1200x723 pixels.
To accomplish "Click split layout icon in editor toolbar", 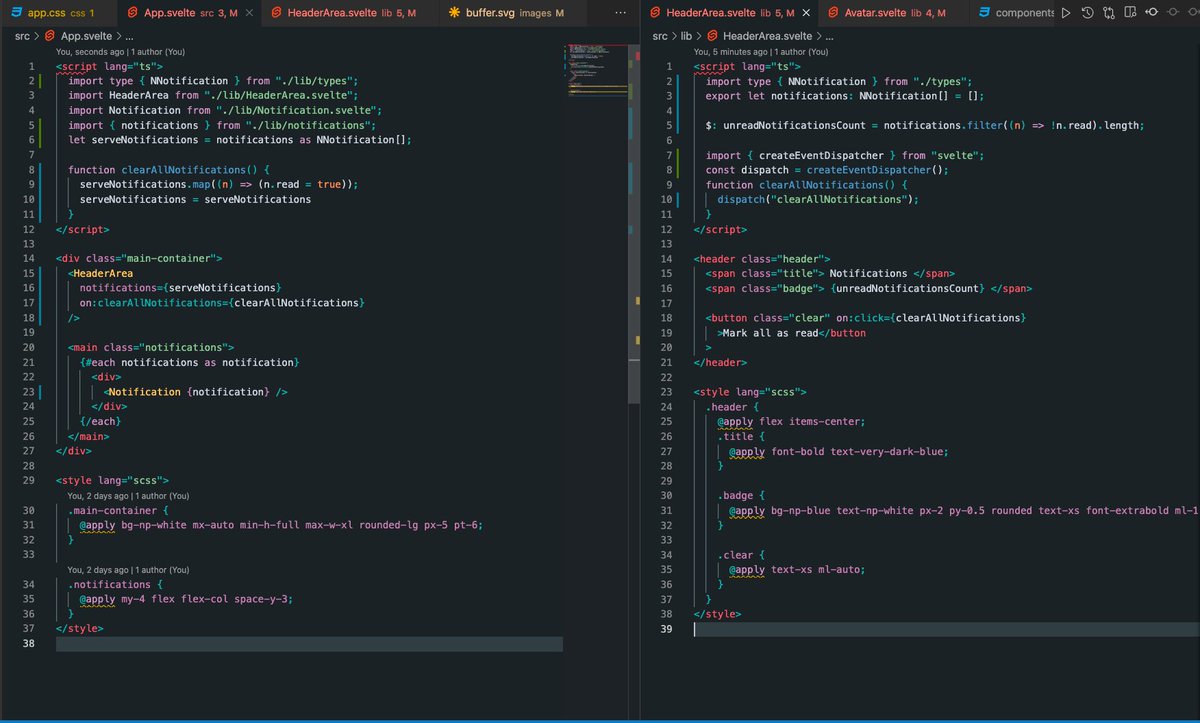I will 1129,13.
